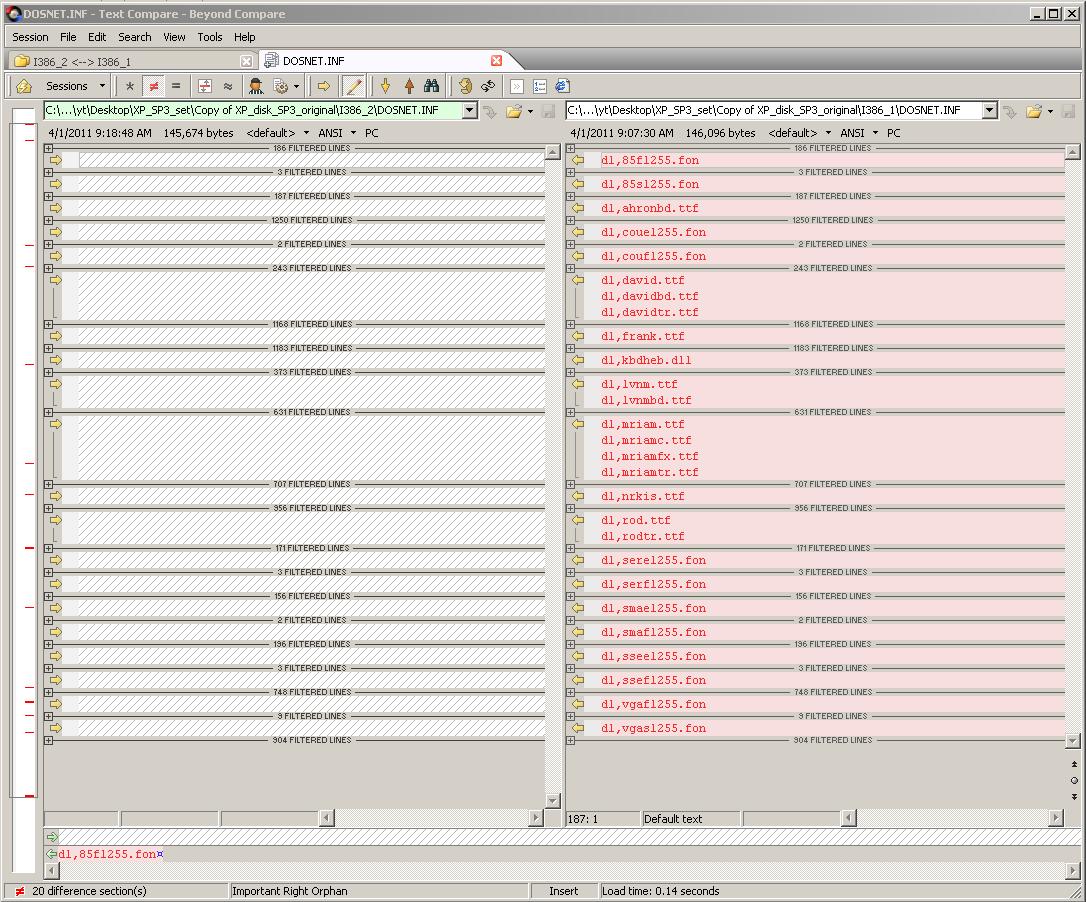Click left pane vertical scroll down arrow
The width and height of the screenshot is (1086, 902).
click(553, 801)
